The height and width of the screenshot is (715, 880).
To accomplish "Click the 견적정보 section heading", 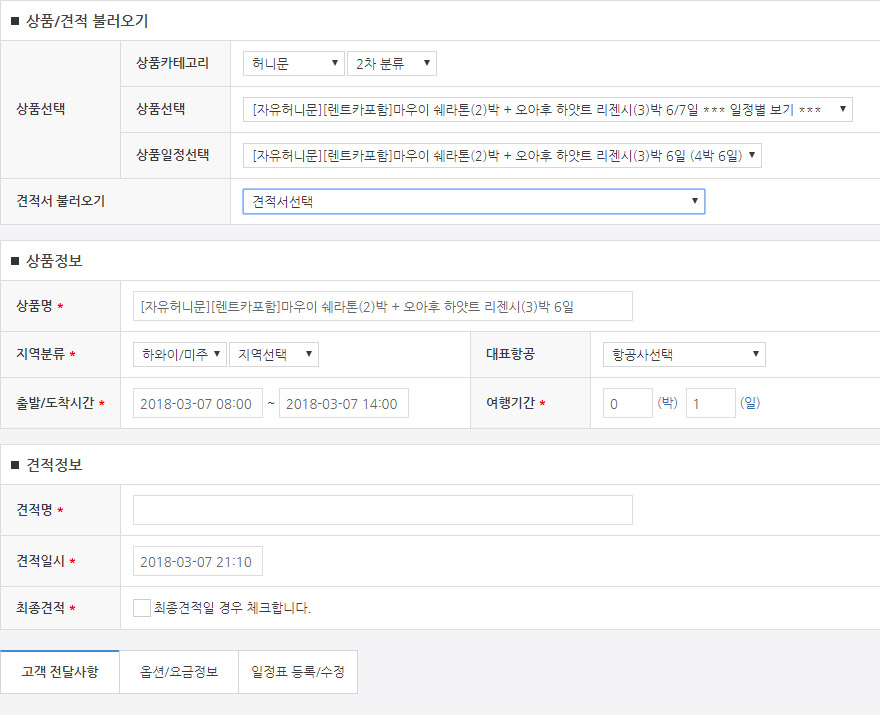I will tap(54, 465).
